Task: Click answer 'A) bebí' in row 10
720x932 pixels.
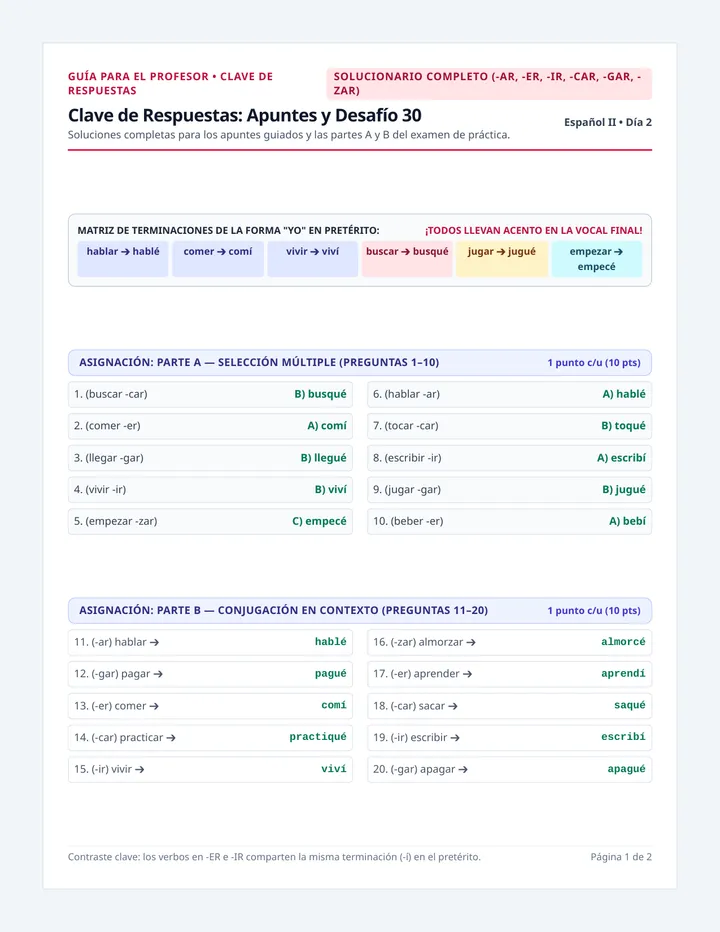Action: (x=627, y=521)
